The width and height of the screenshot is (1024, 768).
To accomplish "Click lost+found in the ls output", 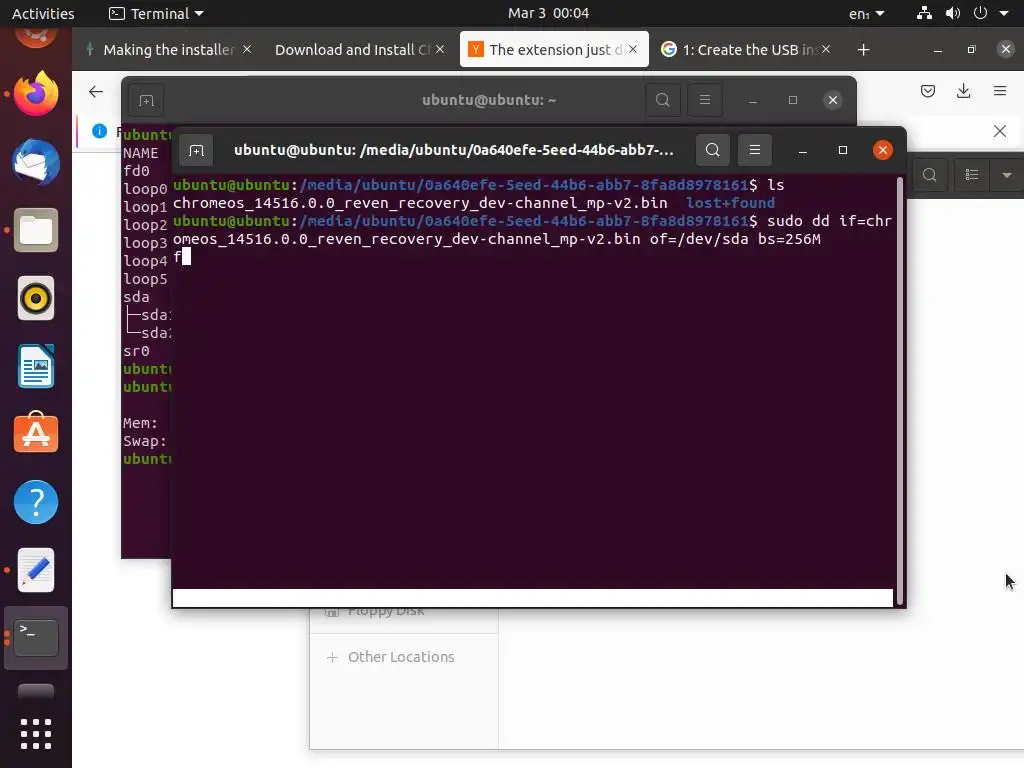I will click(x=730, y=203).
